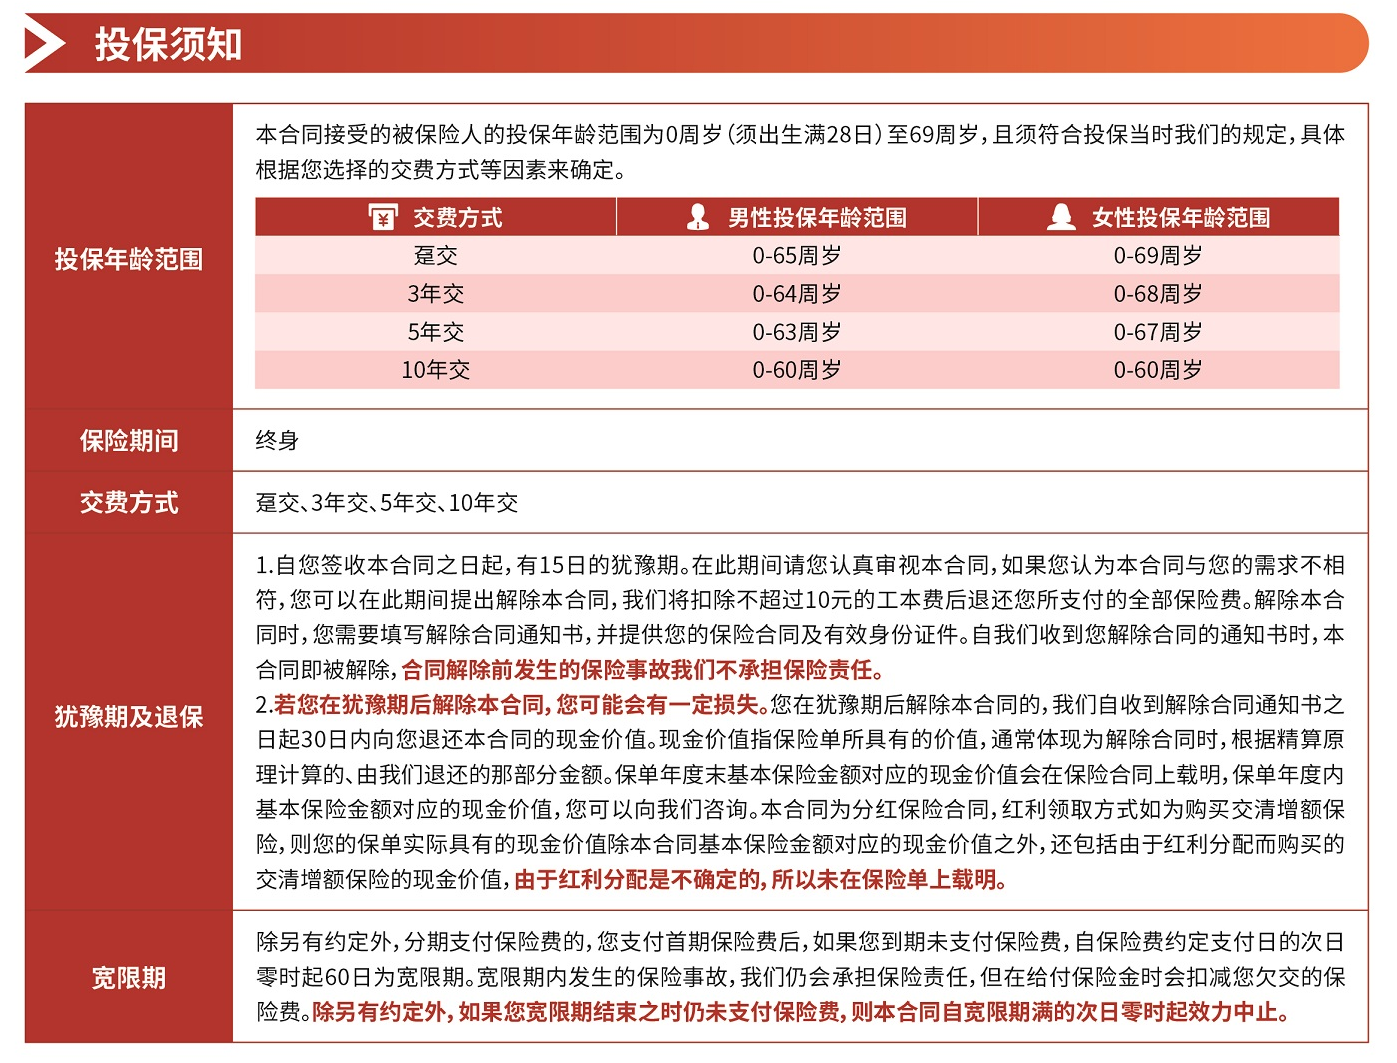Select the 投保须知 header title
Screen dimensions: 1397x1063
coord(168,45)
